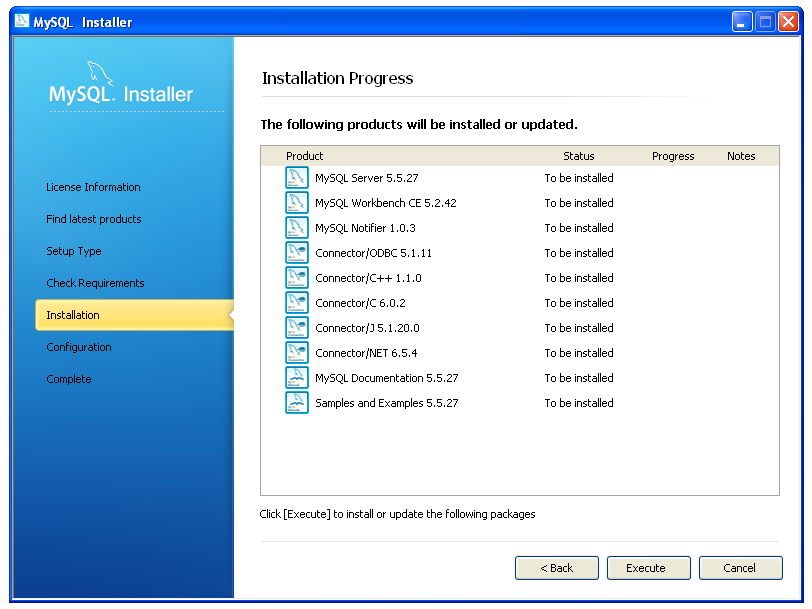This screenshot has height=609, width=812.
Task: Click the Status column header
Action: [579, 156]
